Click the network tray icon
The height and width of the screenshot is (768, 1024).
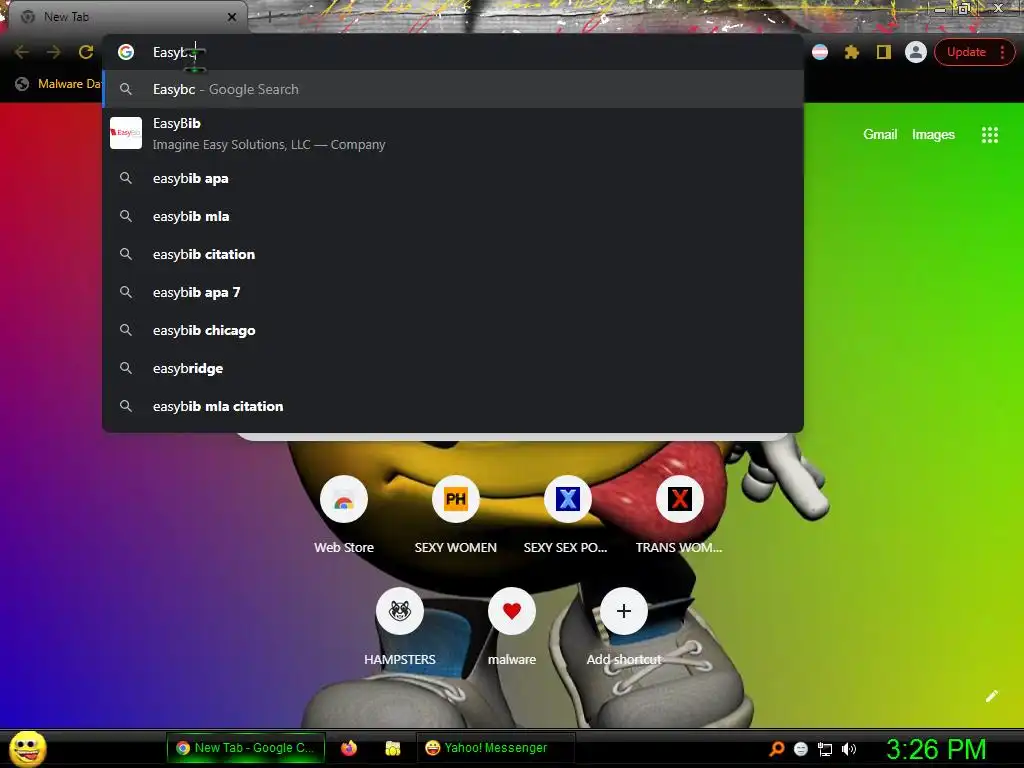[825, 749]
